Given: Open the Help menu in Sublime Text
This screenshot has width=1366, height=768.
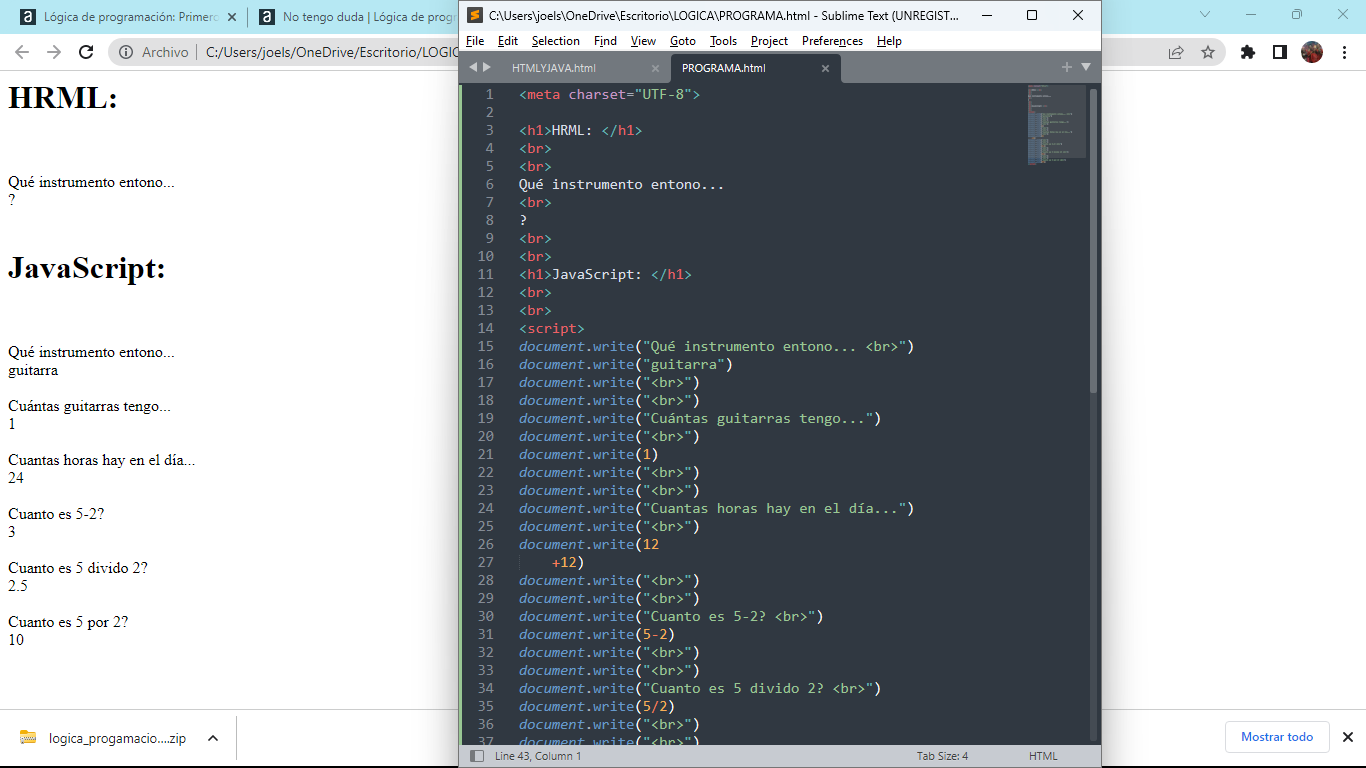Looking at the screenshot, I should [889, 41].
